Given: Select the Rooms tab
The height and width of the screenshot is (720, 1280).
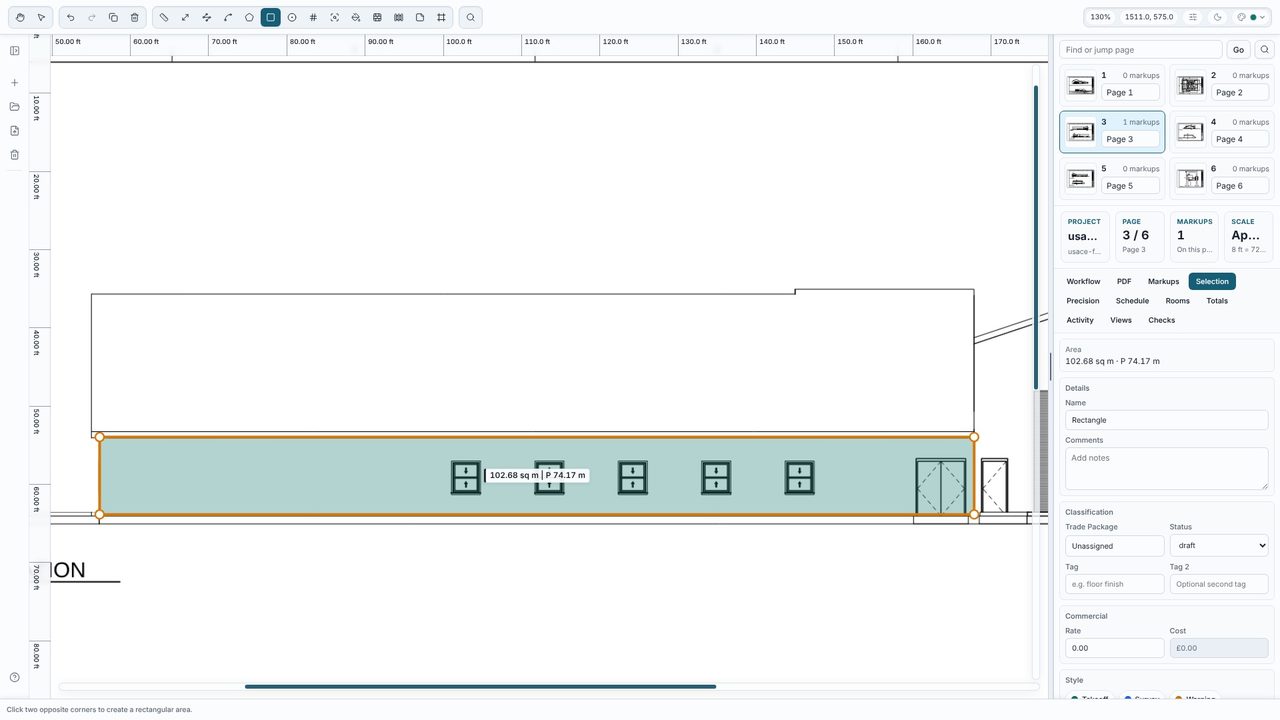Looking at the screenshot, I should pos(1178,301).
